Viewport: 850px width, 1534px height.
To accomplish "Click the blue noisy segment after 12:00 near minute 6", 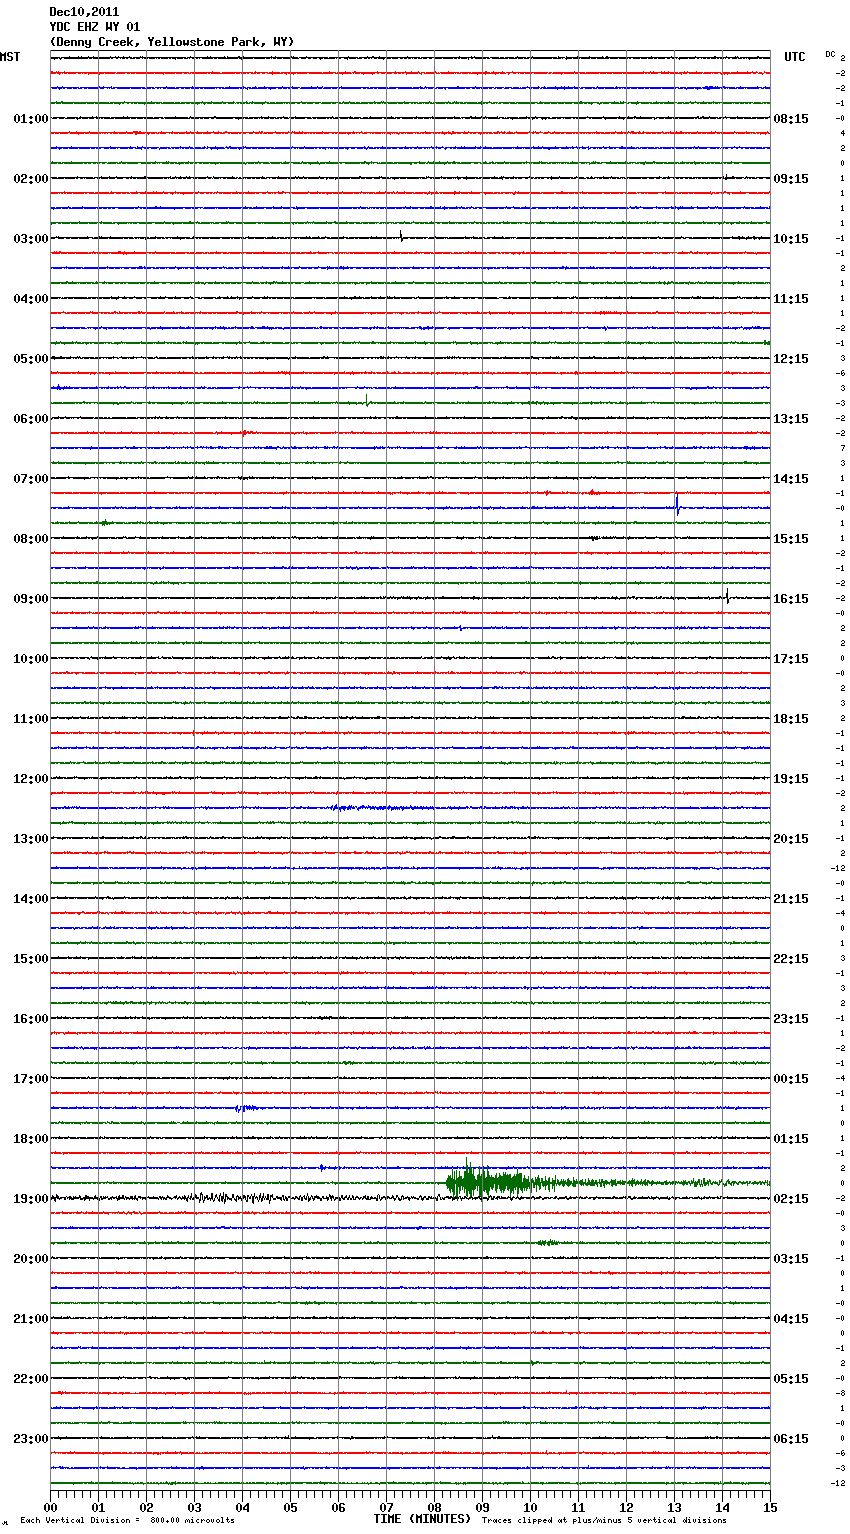I will (x=380, y=808).
